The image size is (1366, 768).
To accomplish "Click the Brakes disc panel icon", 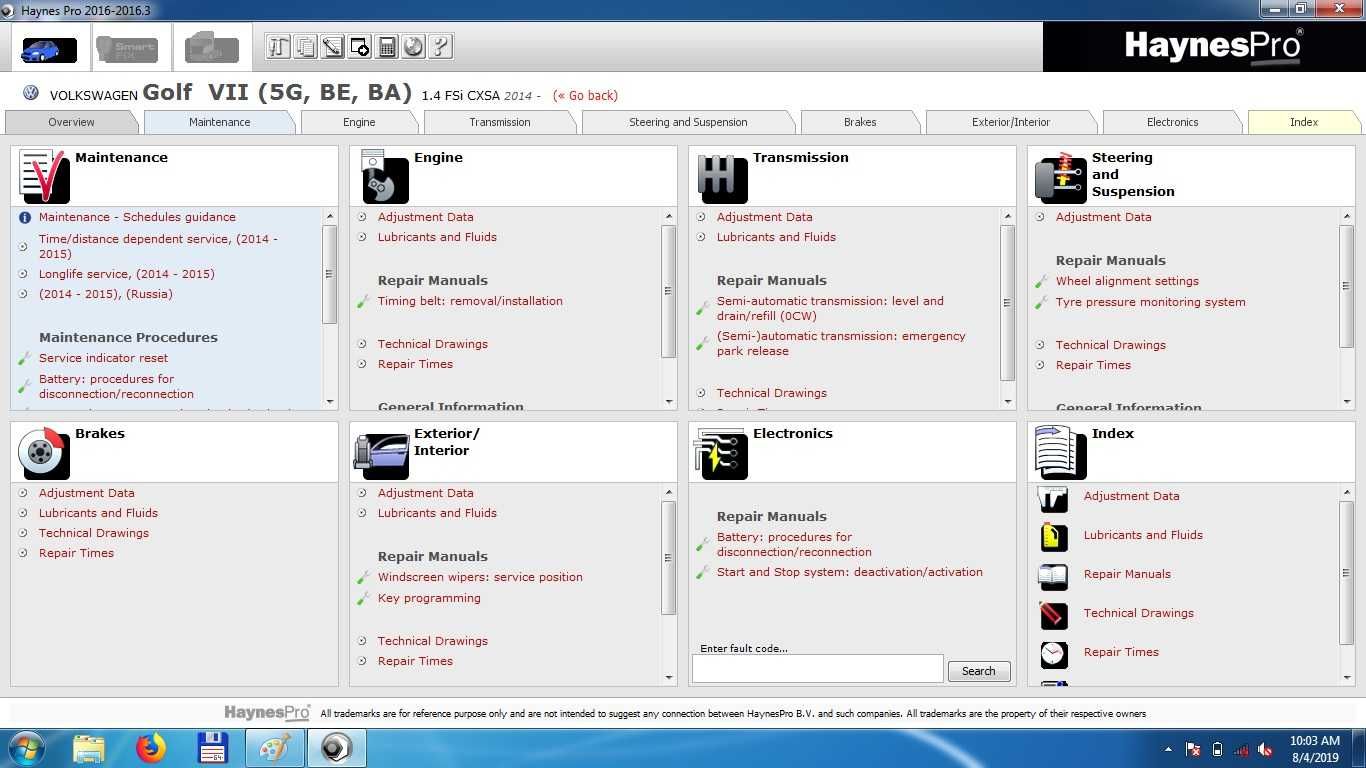I will 44,453.
